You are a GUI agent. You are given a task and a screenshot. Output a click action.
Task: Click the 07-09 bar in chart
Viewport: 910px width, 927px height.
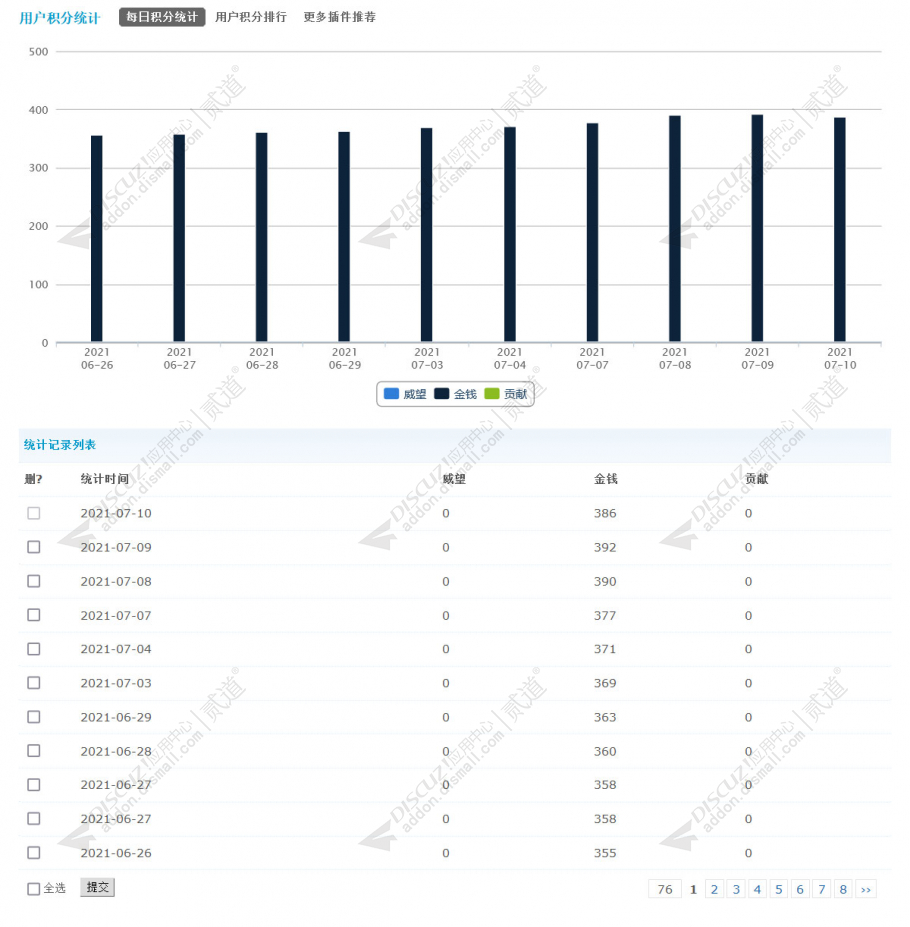(757, 228)
